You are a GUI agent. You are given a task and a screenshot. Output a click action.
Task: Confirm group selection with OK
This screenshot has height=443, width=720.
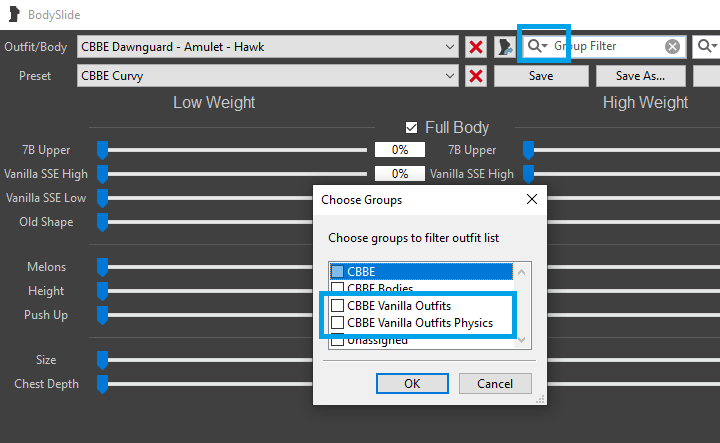412,383
